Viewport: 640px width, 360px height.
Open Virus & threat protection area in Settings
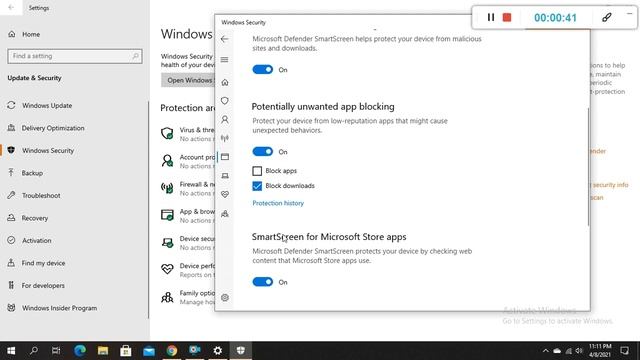point(187,134)
